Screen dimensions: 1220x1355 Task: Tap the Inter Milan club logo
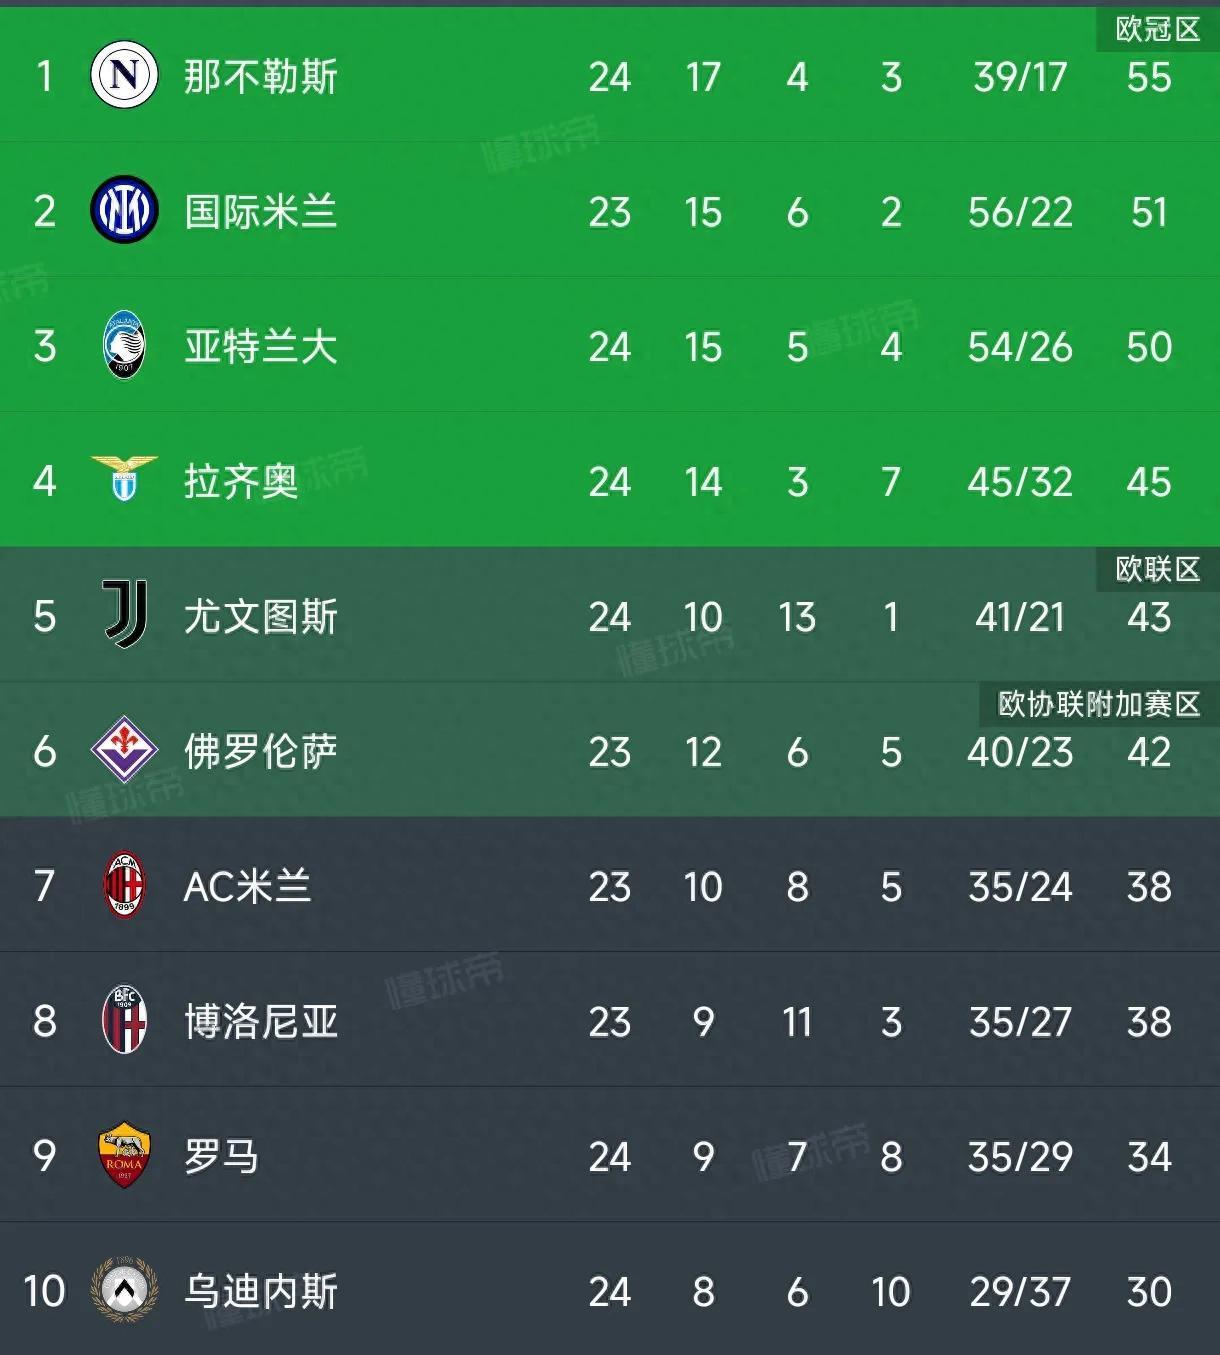click(x=124, y=211)
